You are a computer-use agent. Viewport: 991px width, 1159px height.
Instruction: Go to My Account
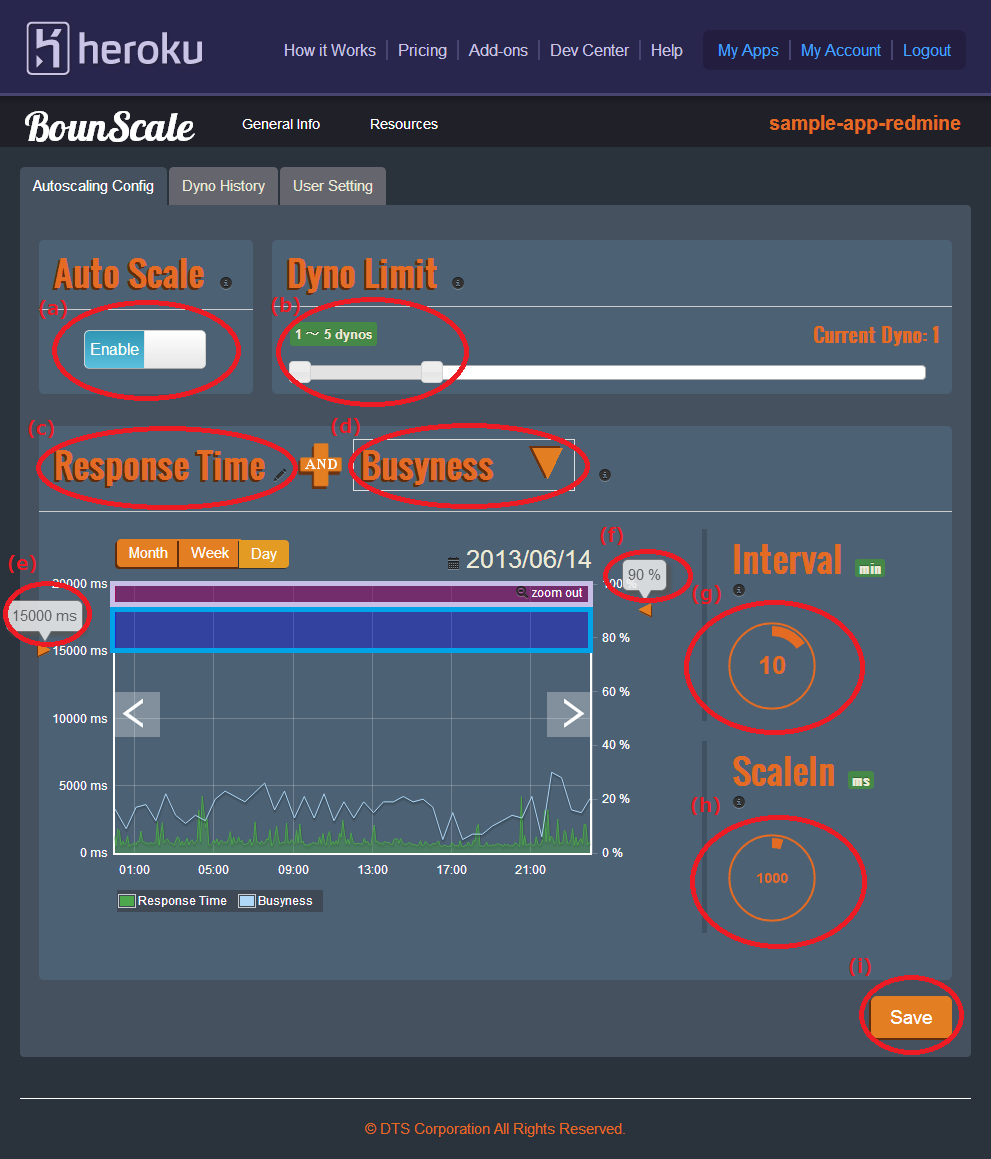[840, 50]
